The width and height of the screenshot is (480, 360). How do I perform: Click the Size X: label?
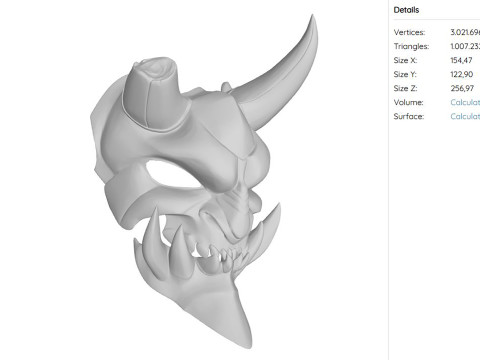coord(405,60)
